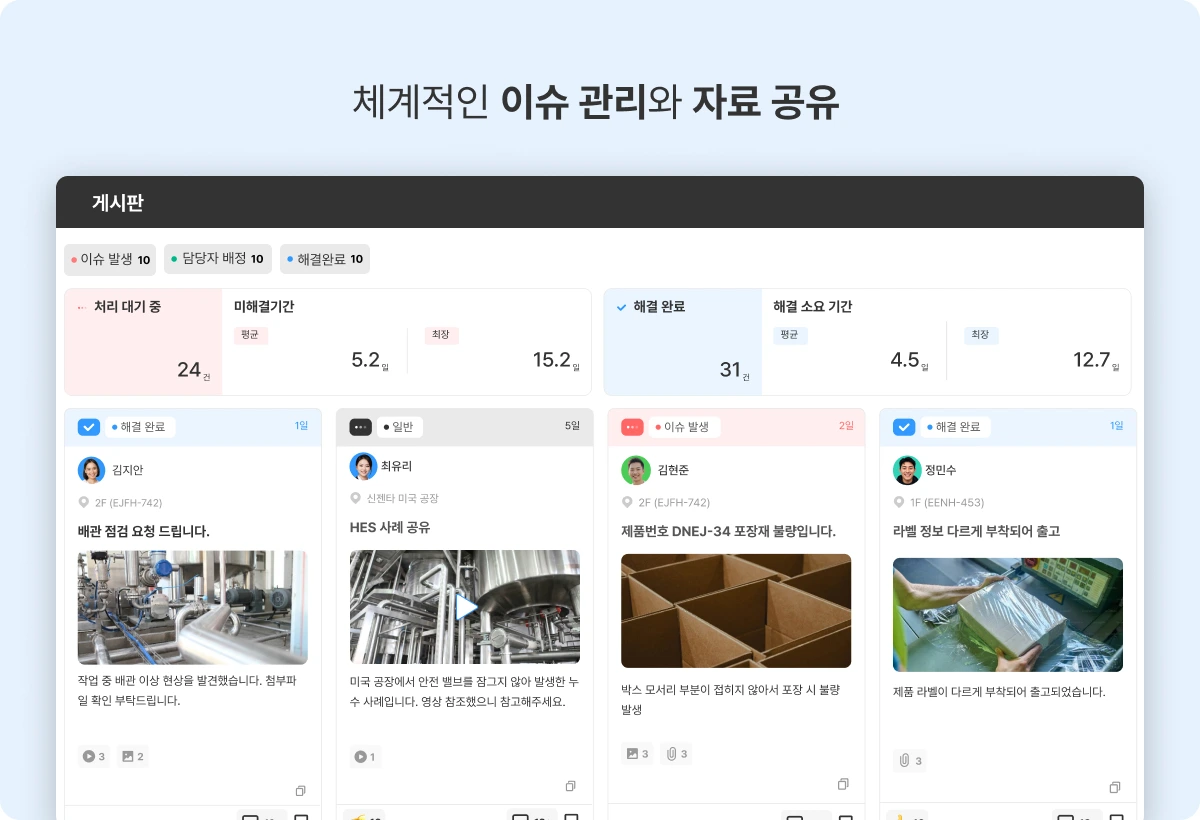Click the red dots status icon on 김현준's card
1200x820 pixels.
[632, 427]
